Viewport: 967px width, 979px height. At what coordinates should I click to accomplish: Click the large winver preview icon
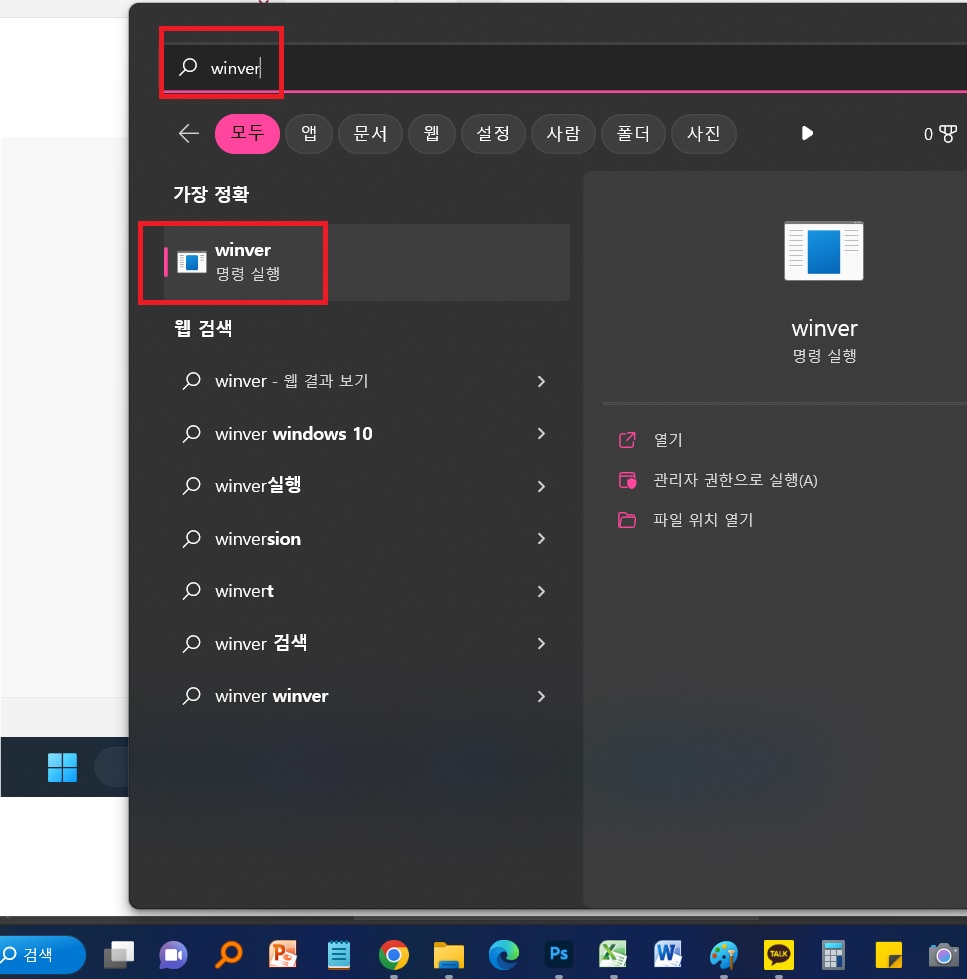(x=823, y=251)
